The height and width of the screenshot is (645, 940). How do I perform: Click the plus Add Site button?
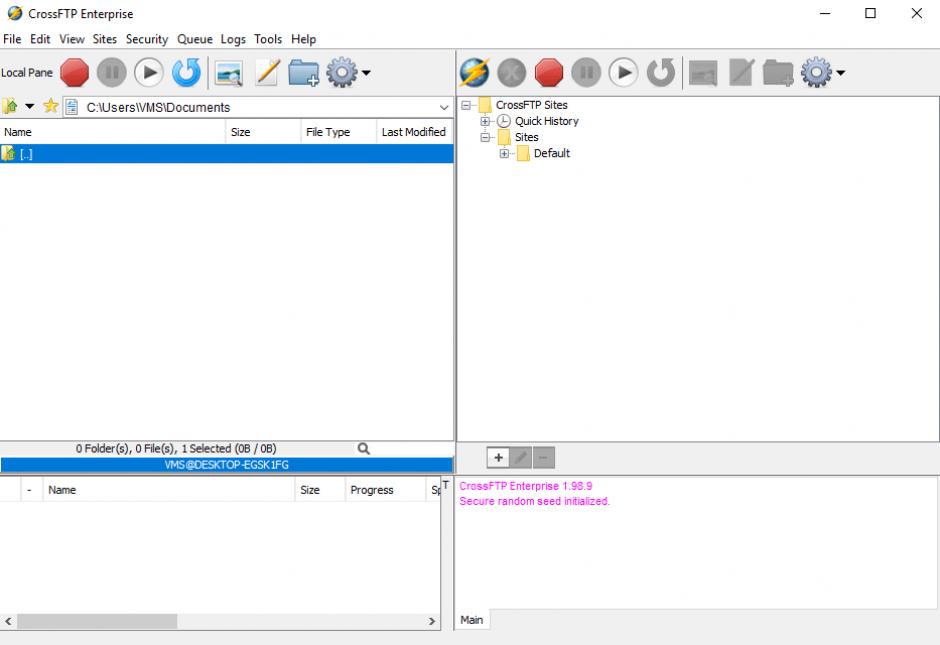498,458
